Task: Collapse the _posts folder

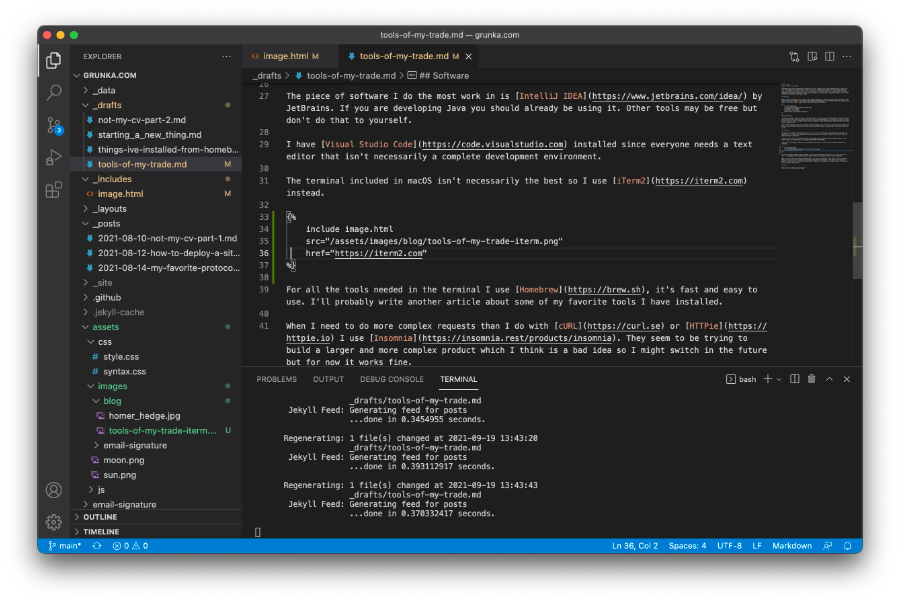Action: click(156, 224)
